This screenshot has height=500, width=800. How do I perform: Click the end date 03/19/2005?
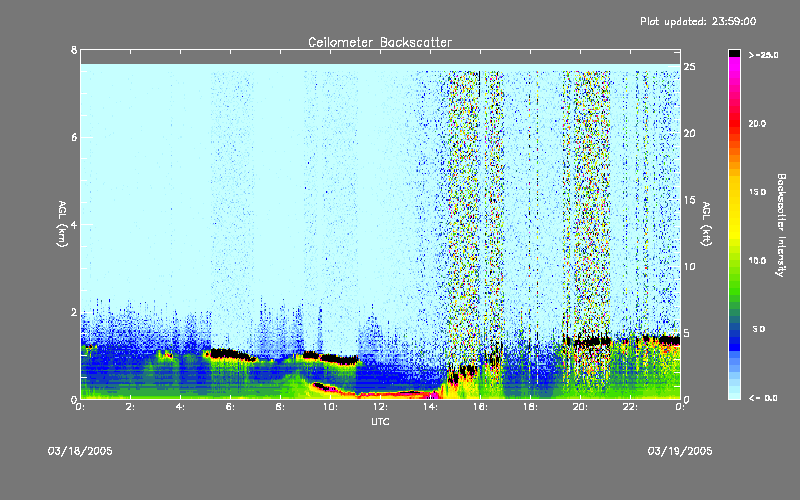(x=680, y=451)
